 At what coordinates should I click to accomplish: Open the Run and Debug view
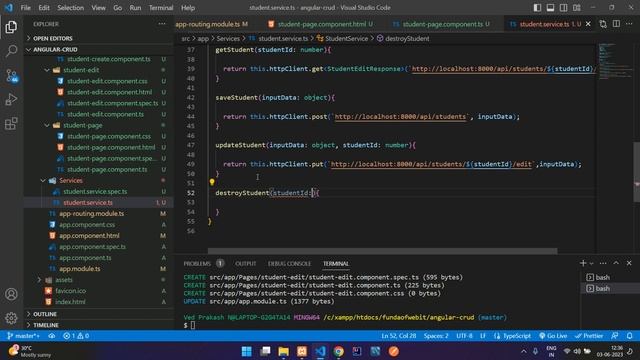(11, 99)
